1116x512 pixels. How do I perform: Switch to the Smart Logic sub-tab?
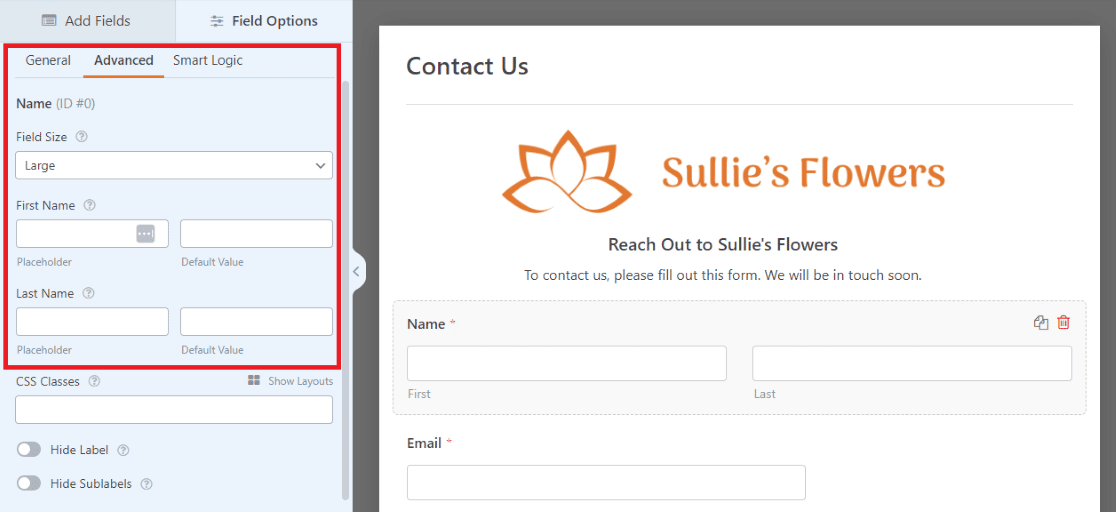pyautogui.click(x=208, y=61)
